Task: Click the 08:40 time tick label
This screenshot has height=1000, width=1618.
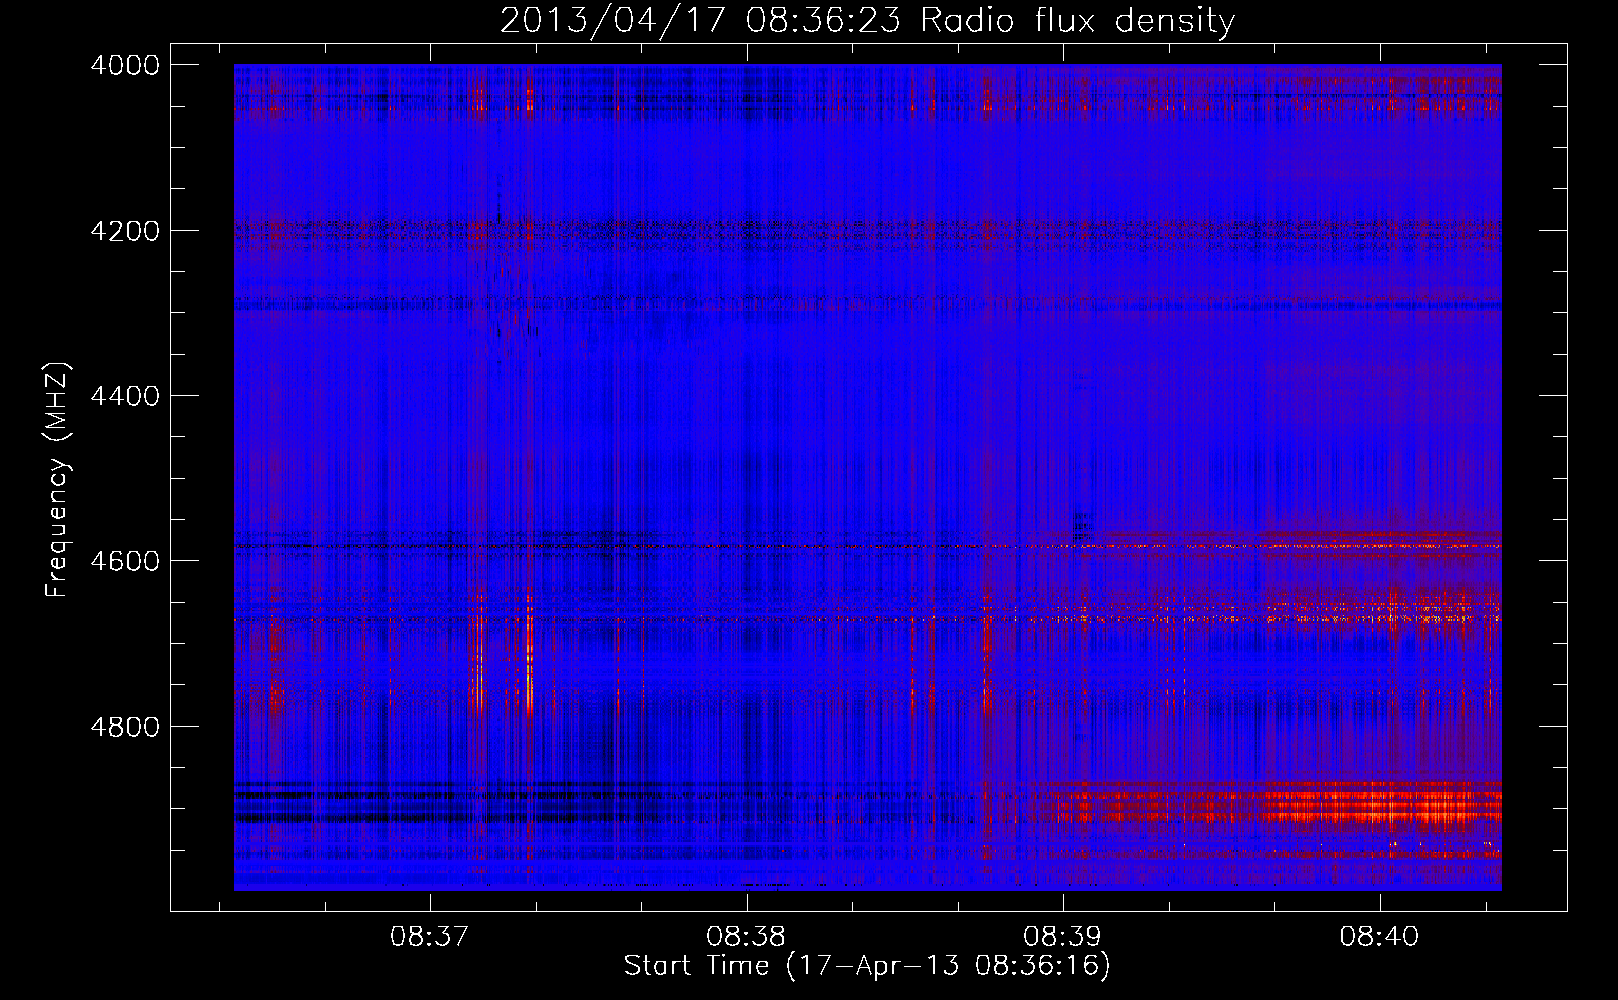Action: 1379,936
